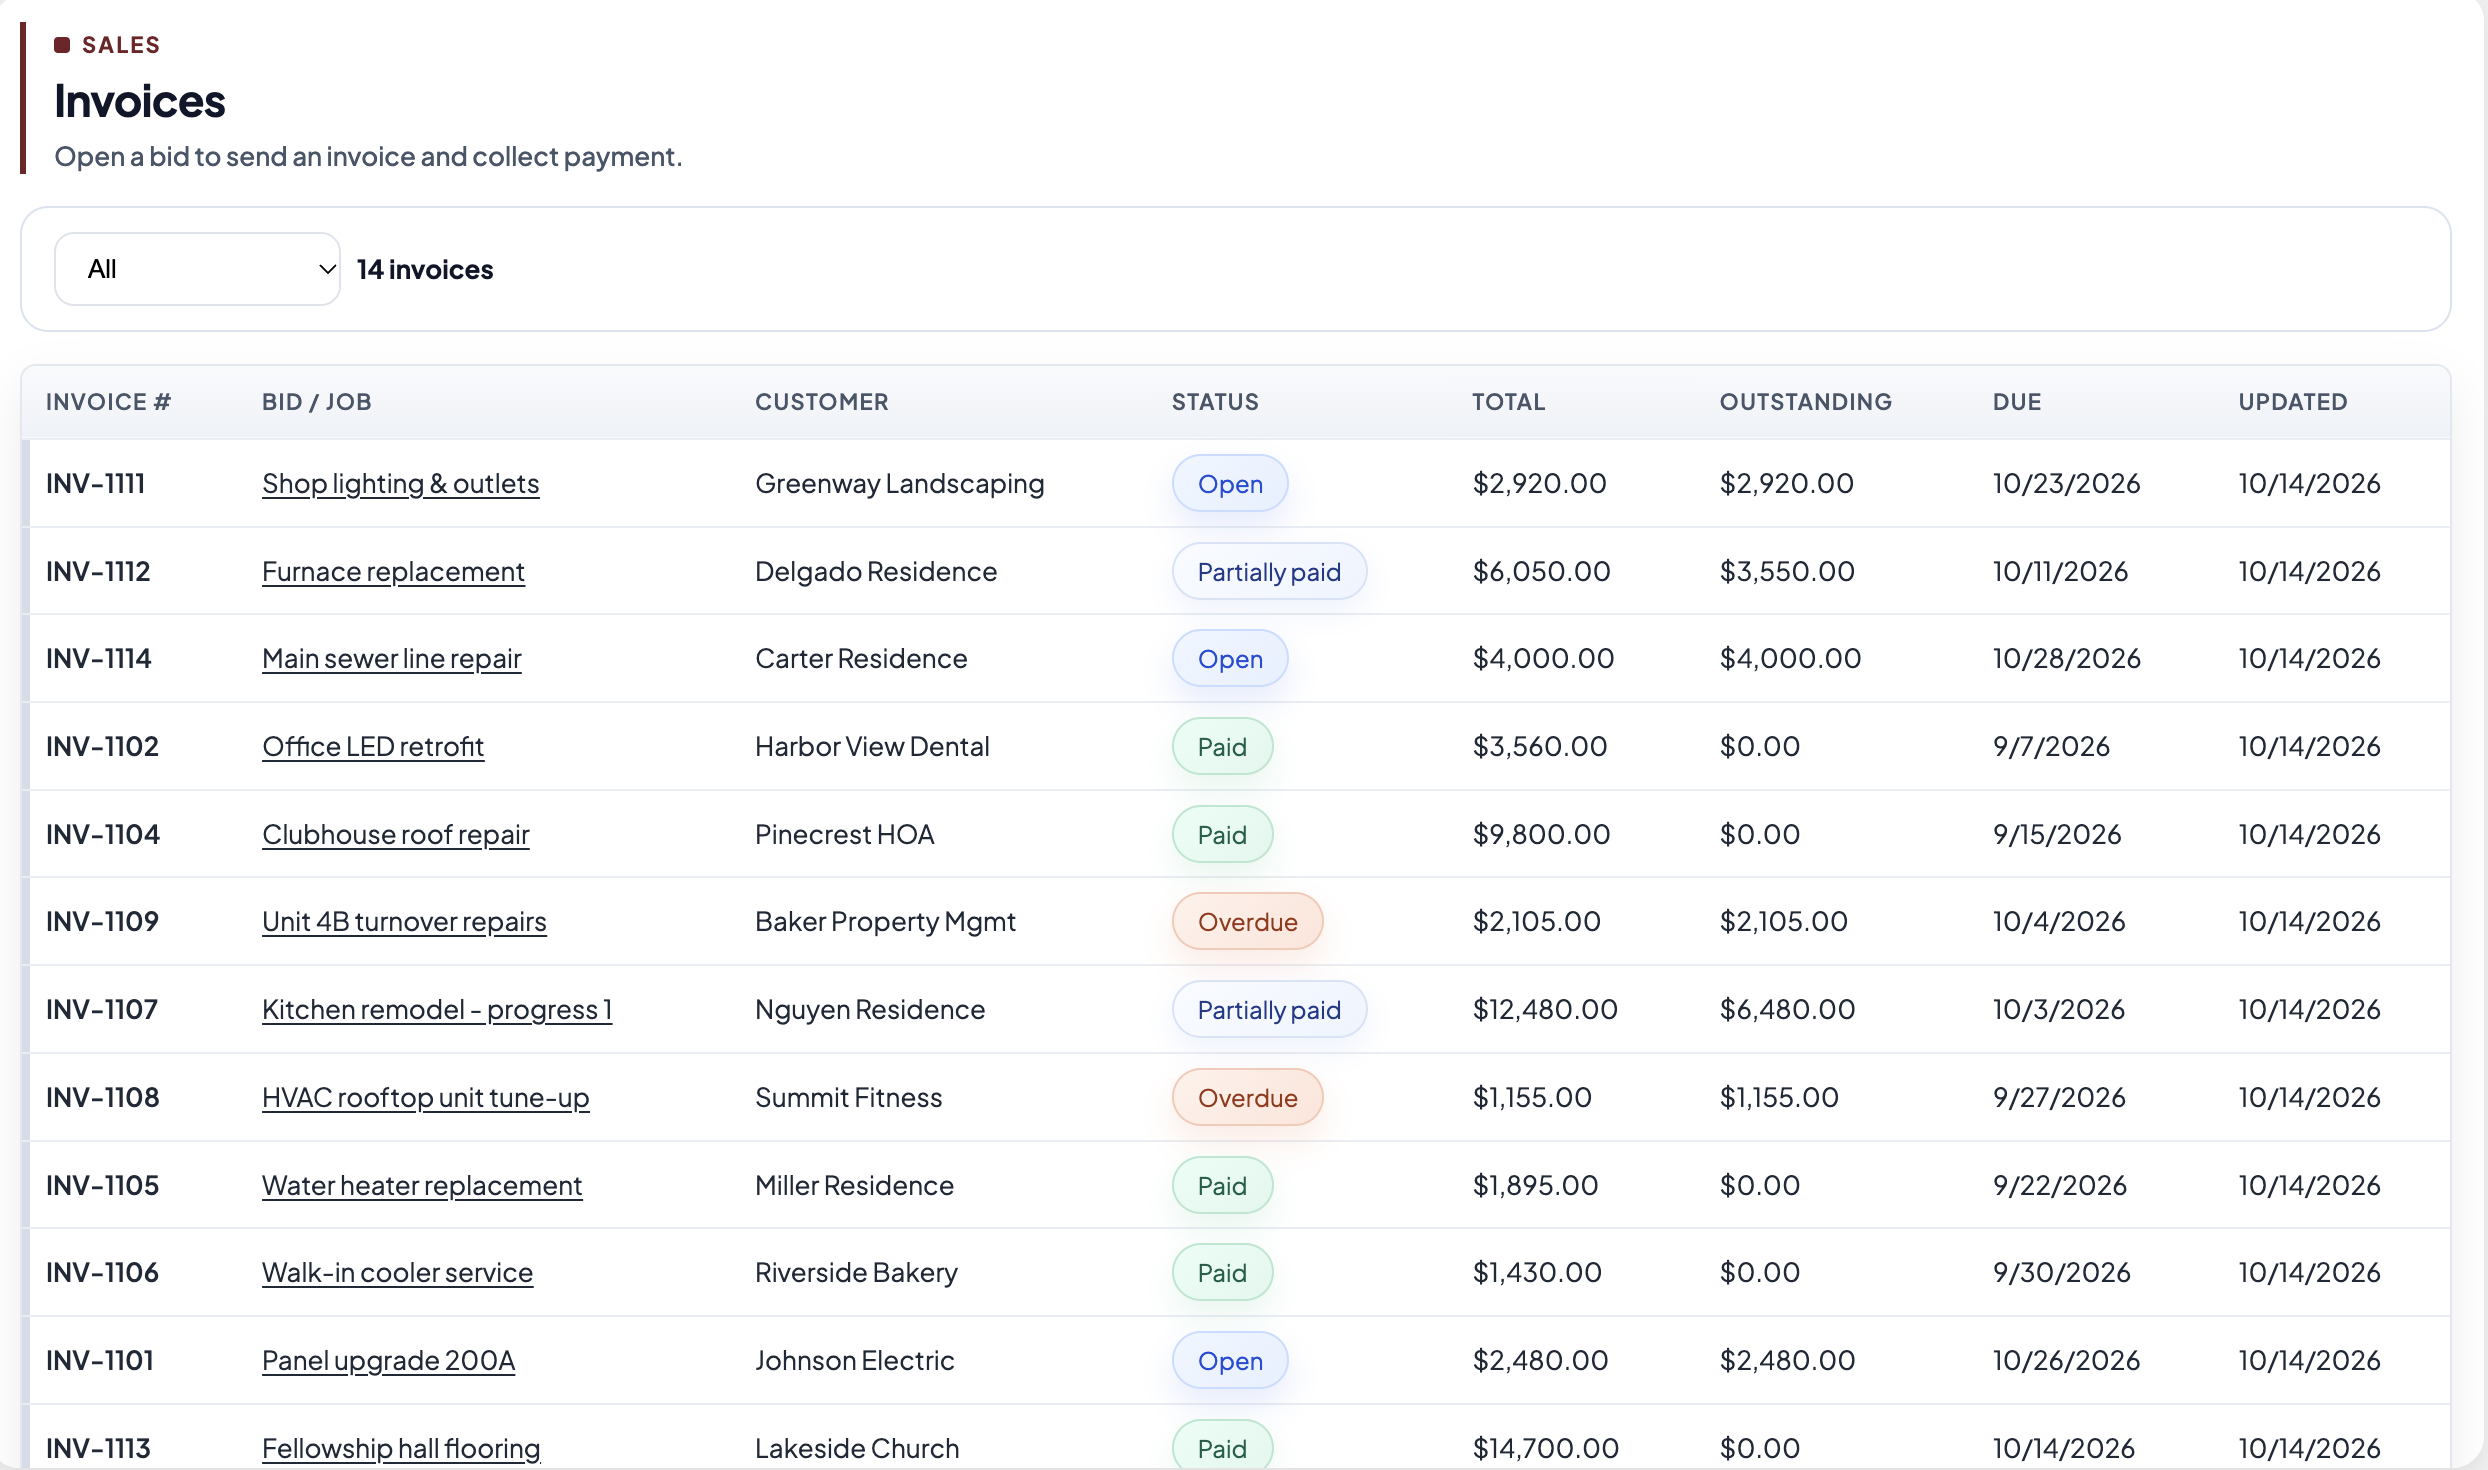Open the Shop lighting & outlets bid

400,484
